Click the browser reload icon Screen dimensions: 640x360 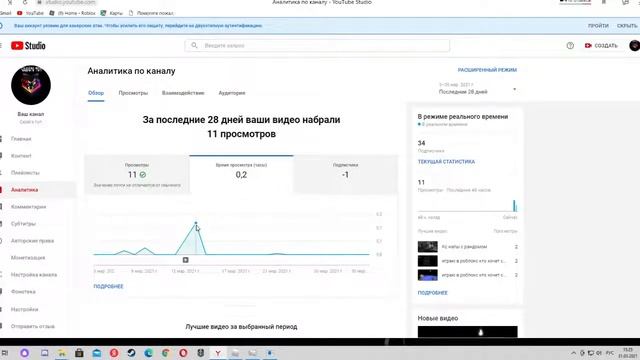tap(25, 2)
